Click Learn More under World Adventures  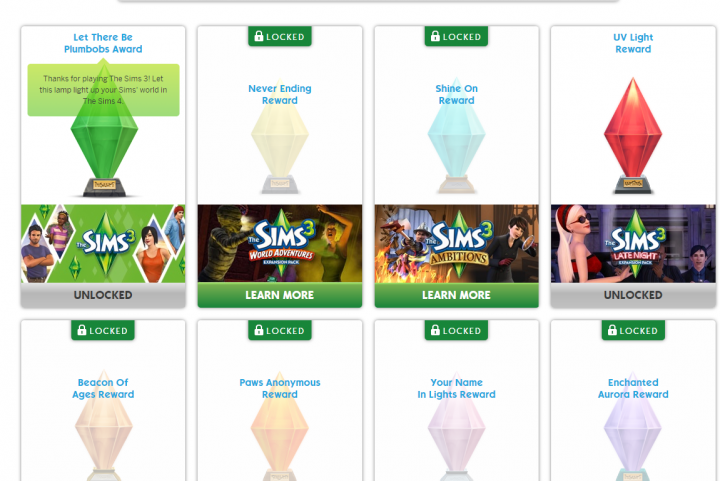click(x=280, y=295)
